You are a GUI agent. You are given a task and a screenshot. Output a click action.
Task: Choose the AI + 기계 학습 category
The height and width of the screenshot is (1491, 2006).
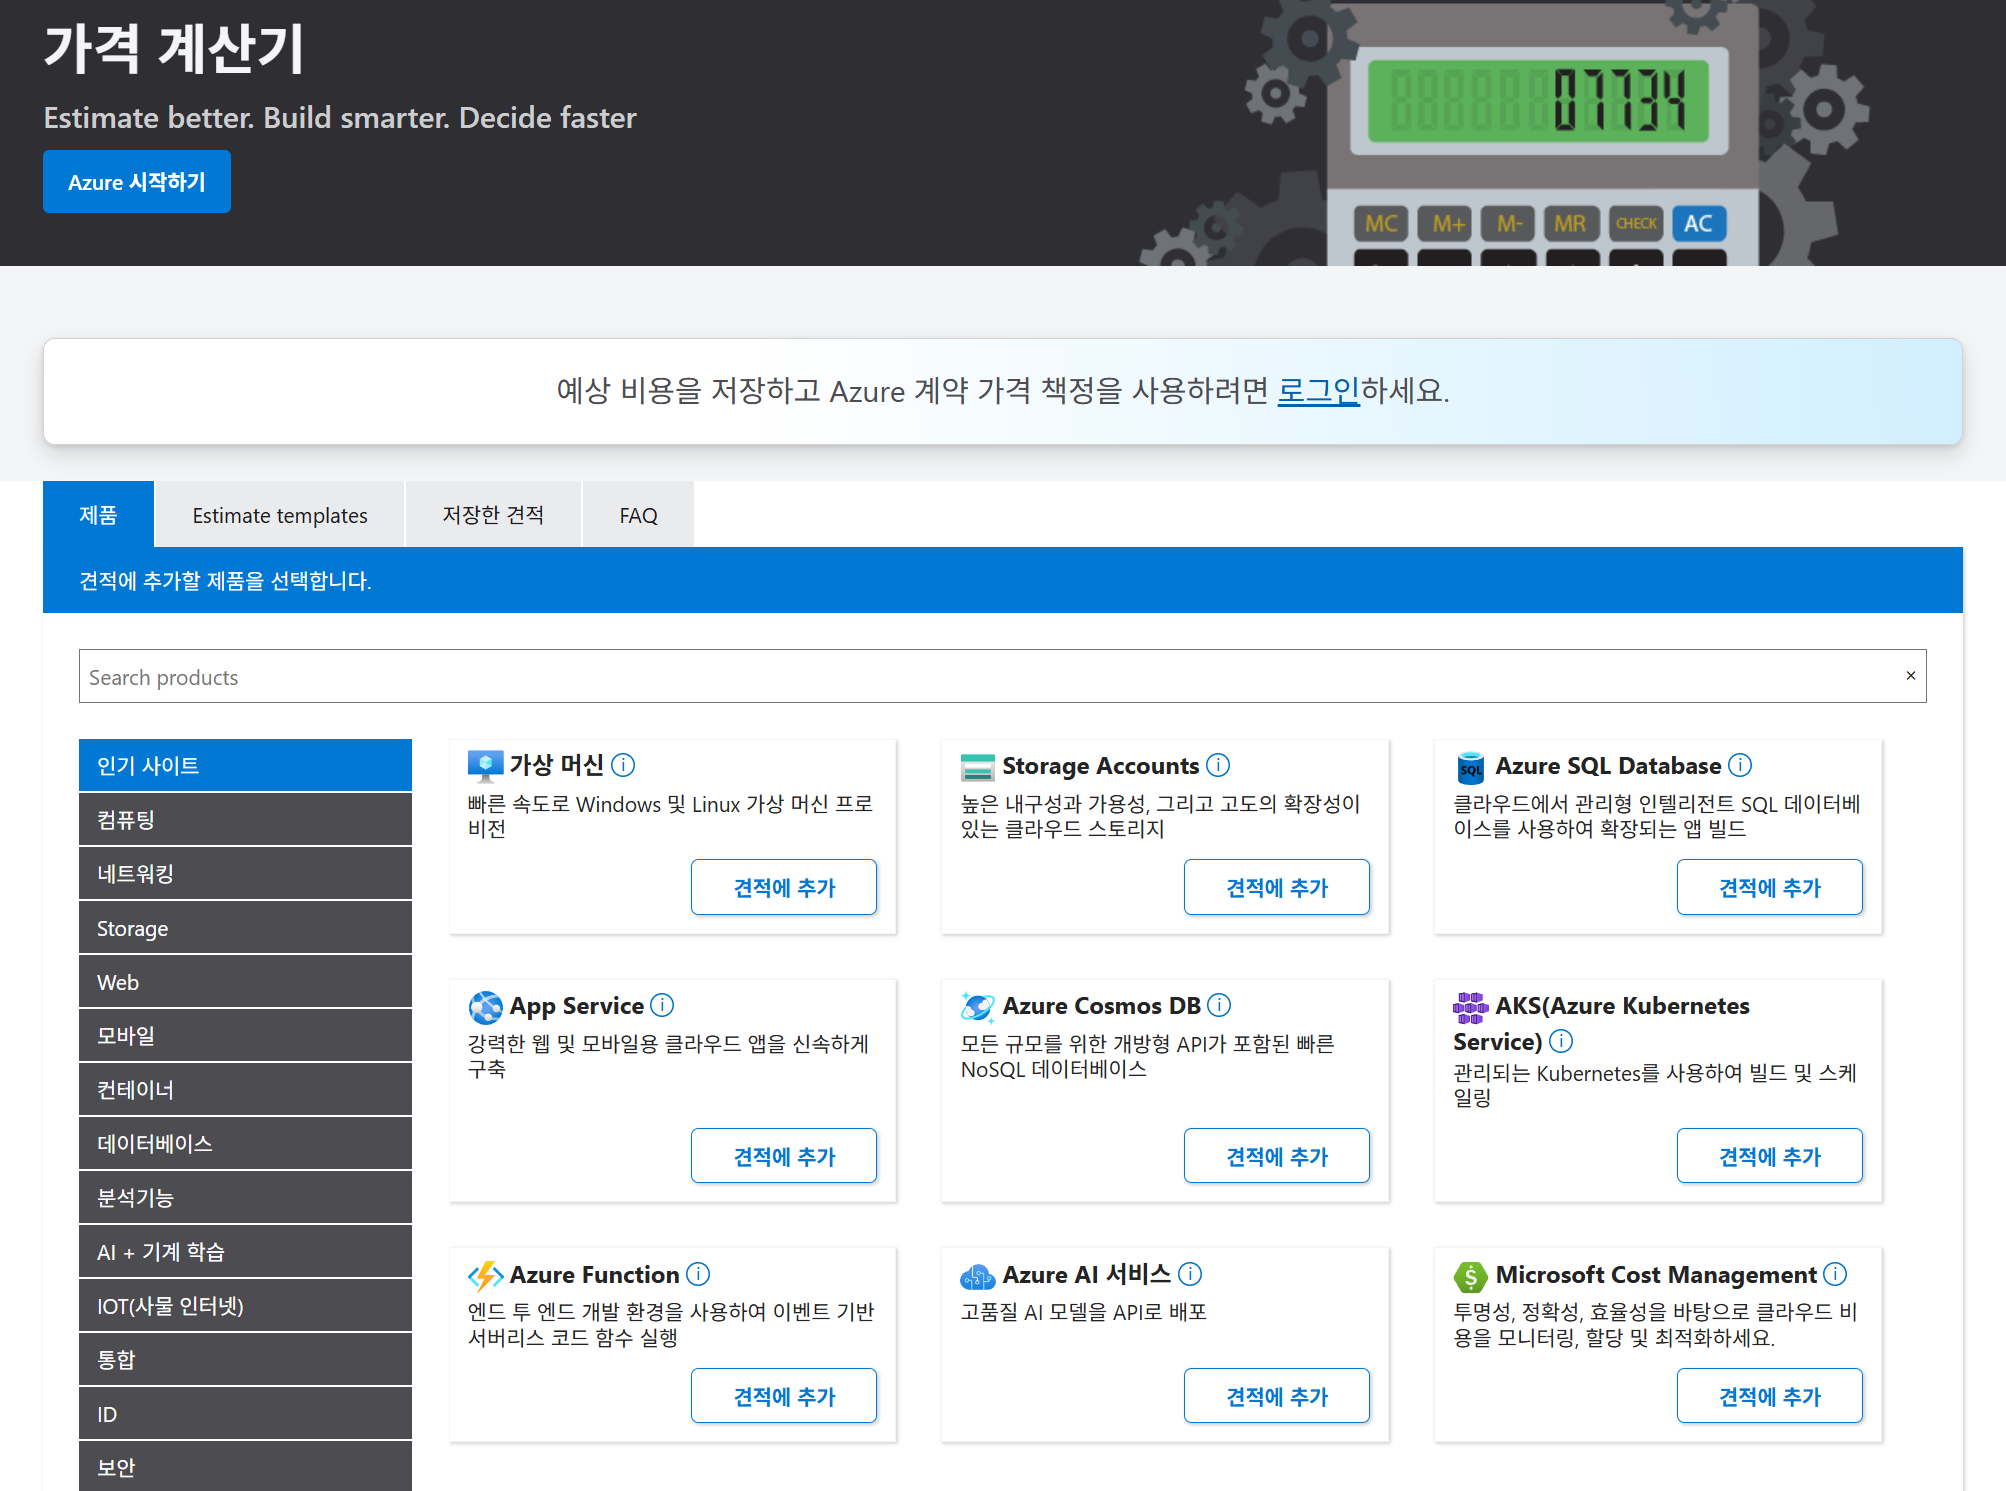(x=245, y=1252)
